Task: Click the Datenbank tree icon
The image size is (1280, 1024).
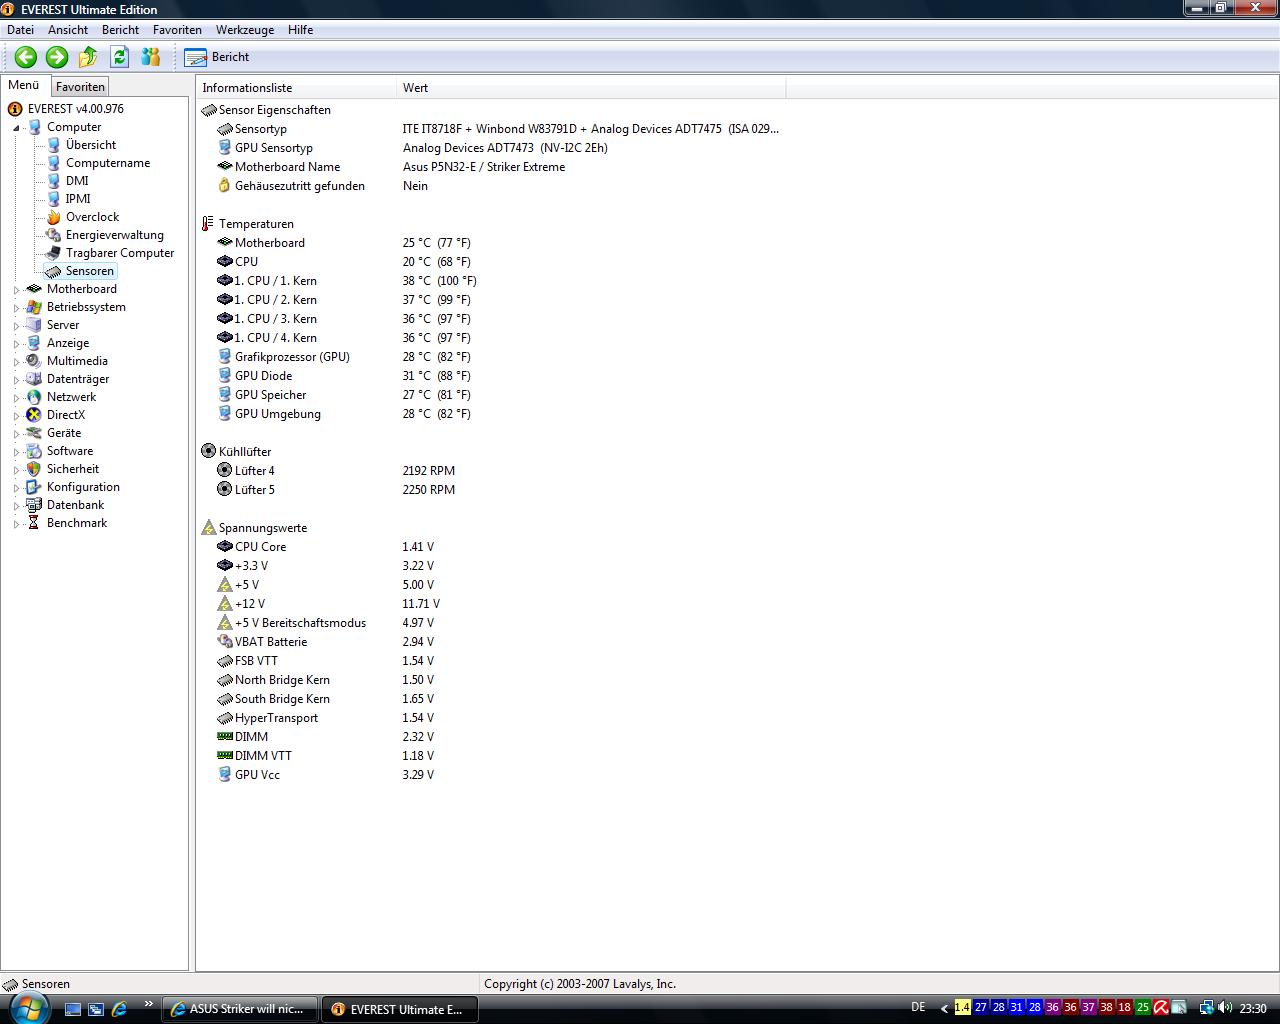Action: point(34,505)
